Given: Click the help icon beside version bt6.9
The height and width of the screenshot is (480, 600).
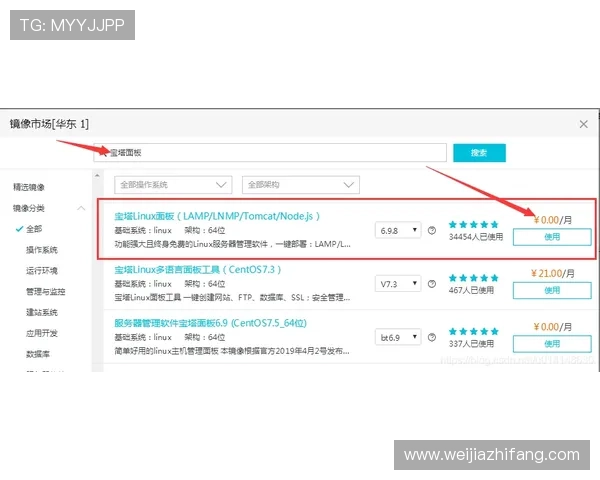Looking at the screenshot, I should [x=432, y=337].
